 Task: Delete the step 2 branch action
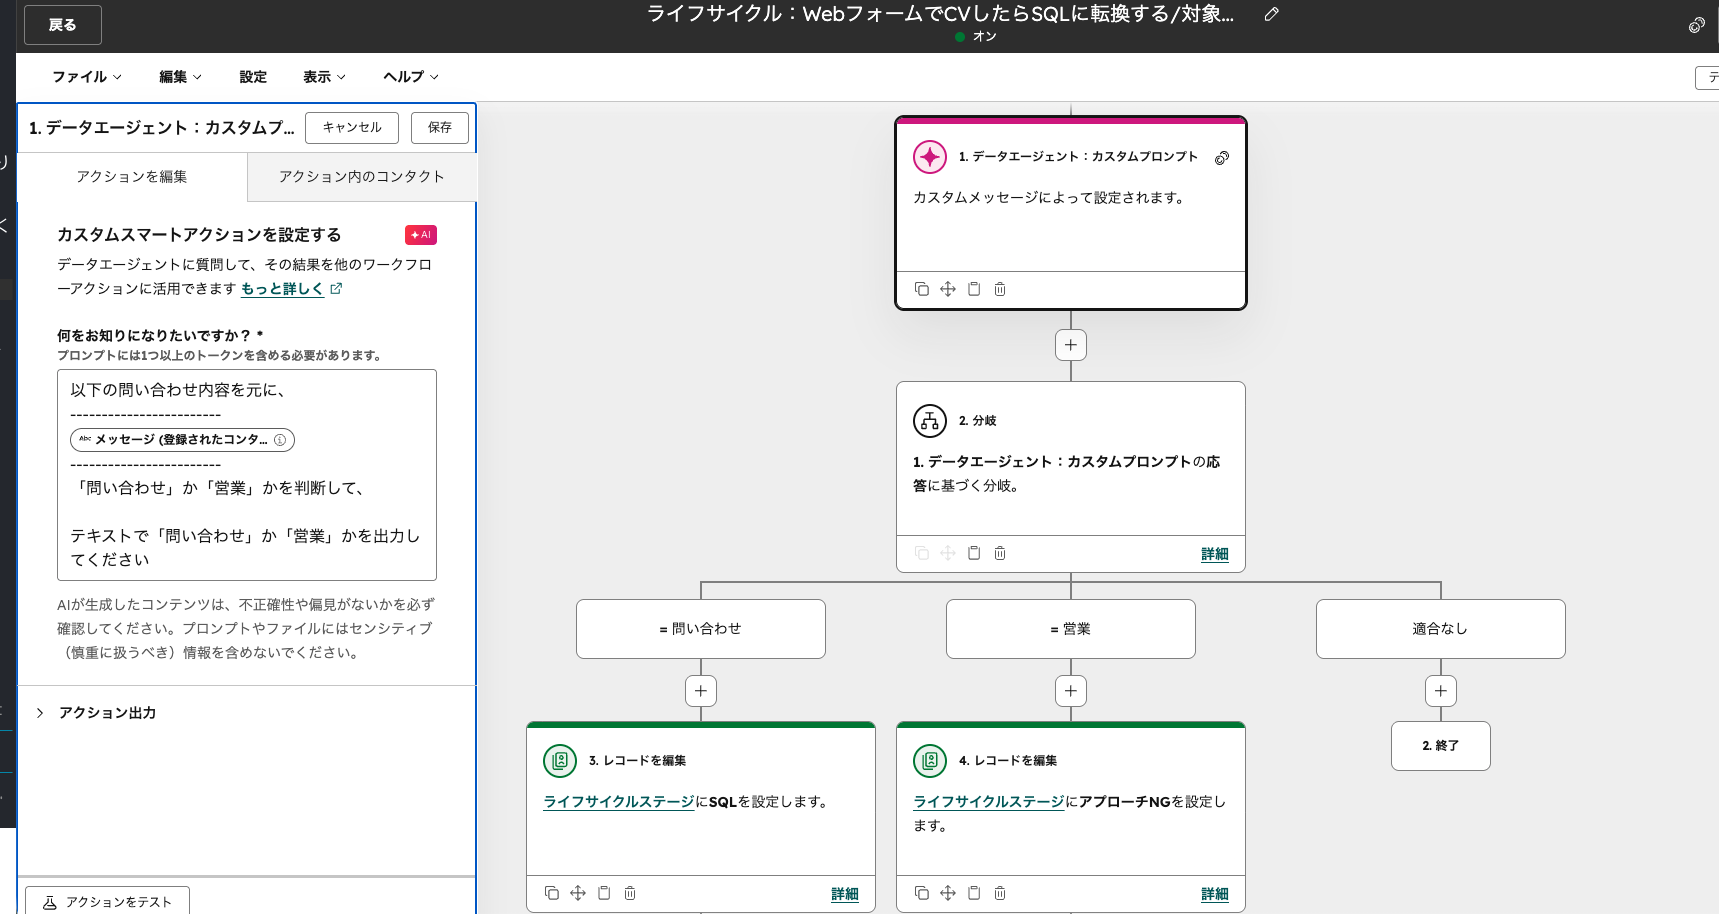click(1000, 553)
